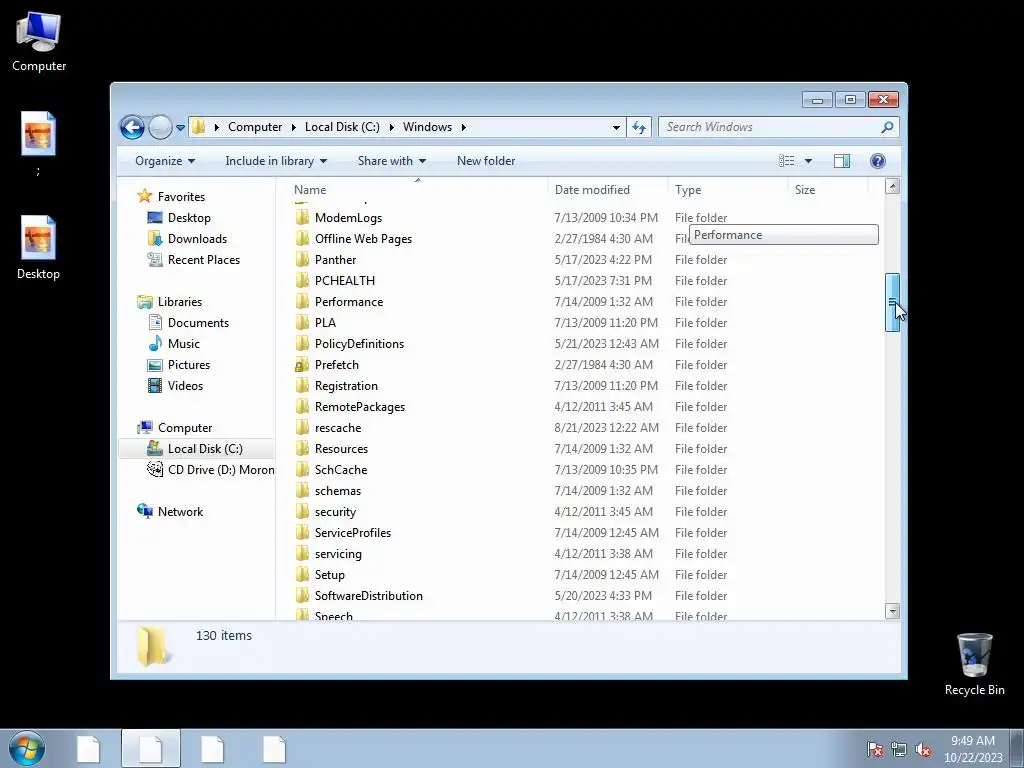The height and width of the screenshot is (768, 1024).
Task: Select the PLA folder
Action: (x=325, y=323)
